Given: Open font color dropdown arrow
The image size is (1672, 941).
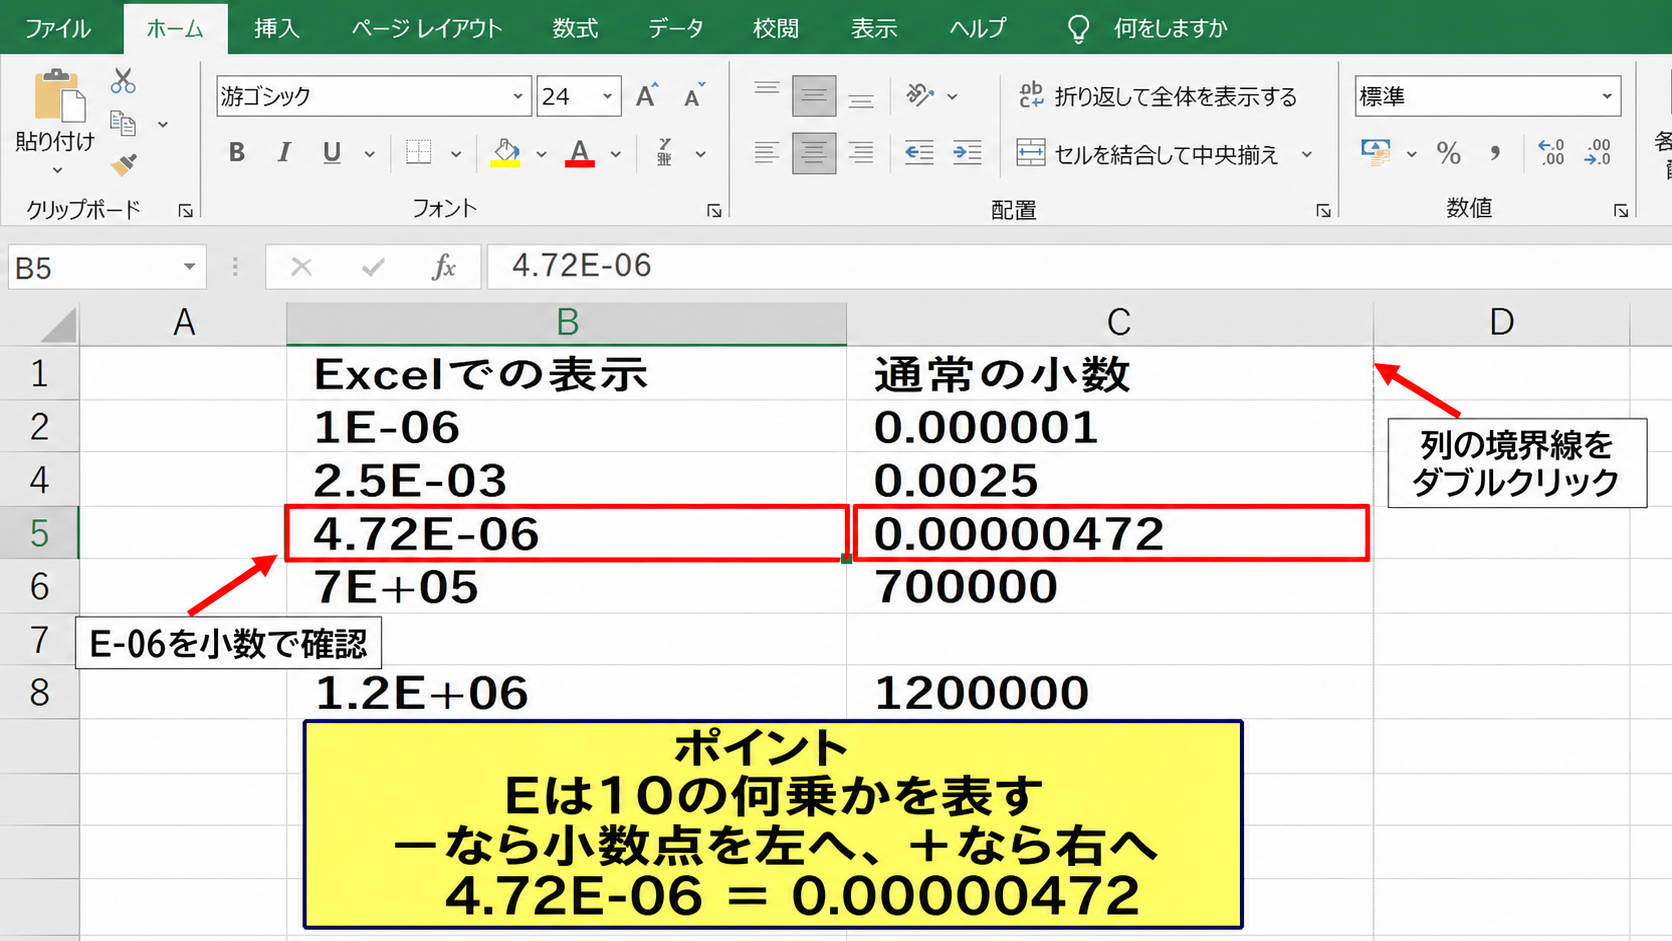Looking at the screenshot, I should 616,154.
